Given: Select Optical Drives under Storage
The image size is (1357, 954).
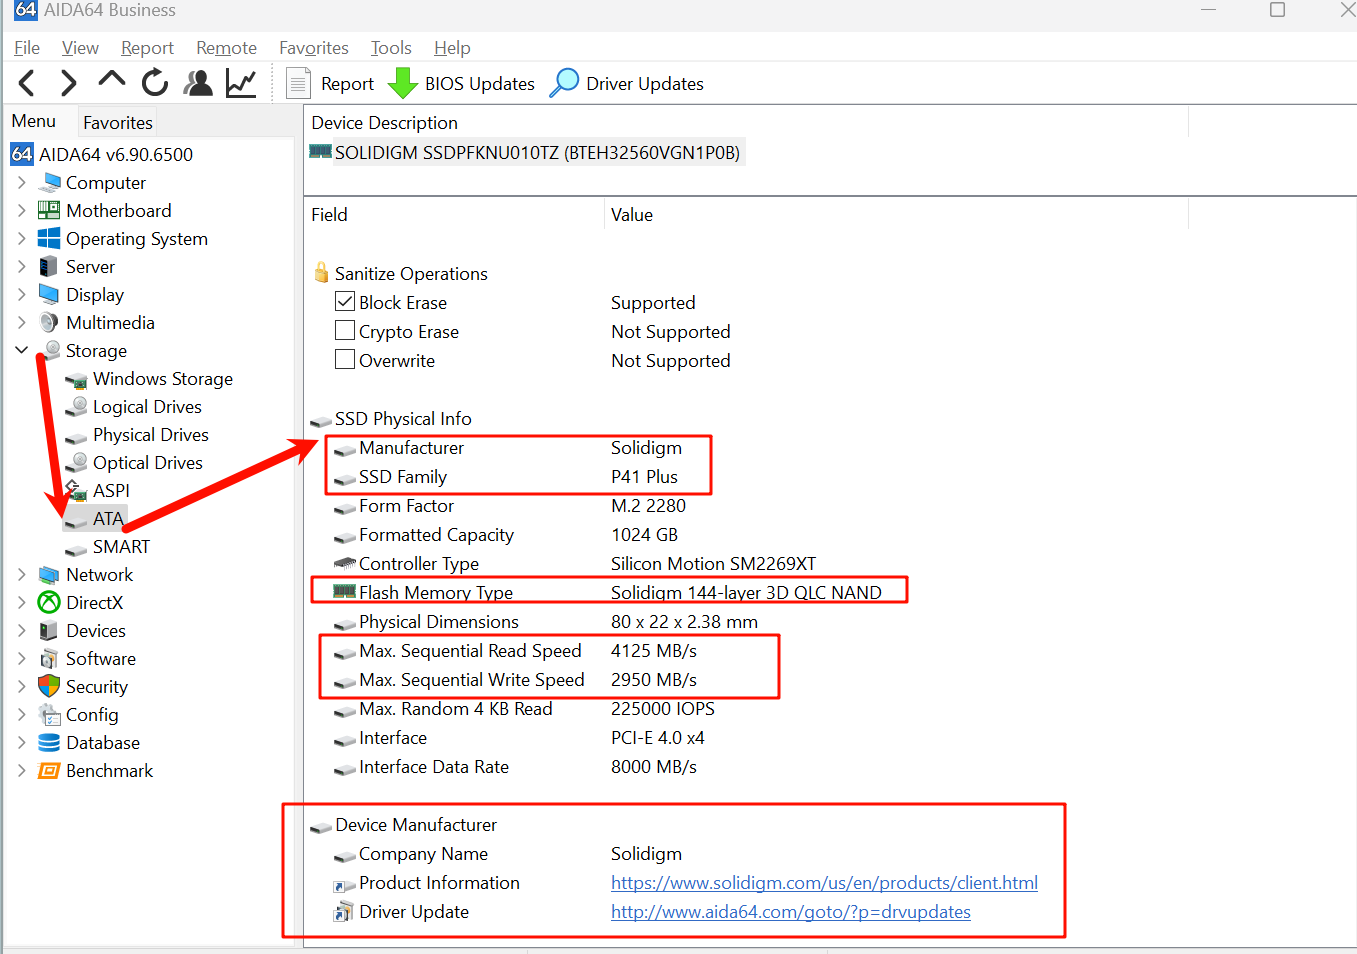Looking at the screenshot, I should (148, 463).
